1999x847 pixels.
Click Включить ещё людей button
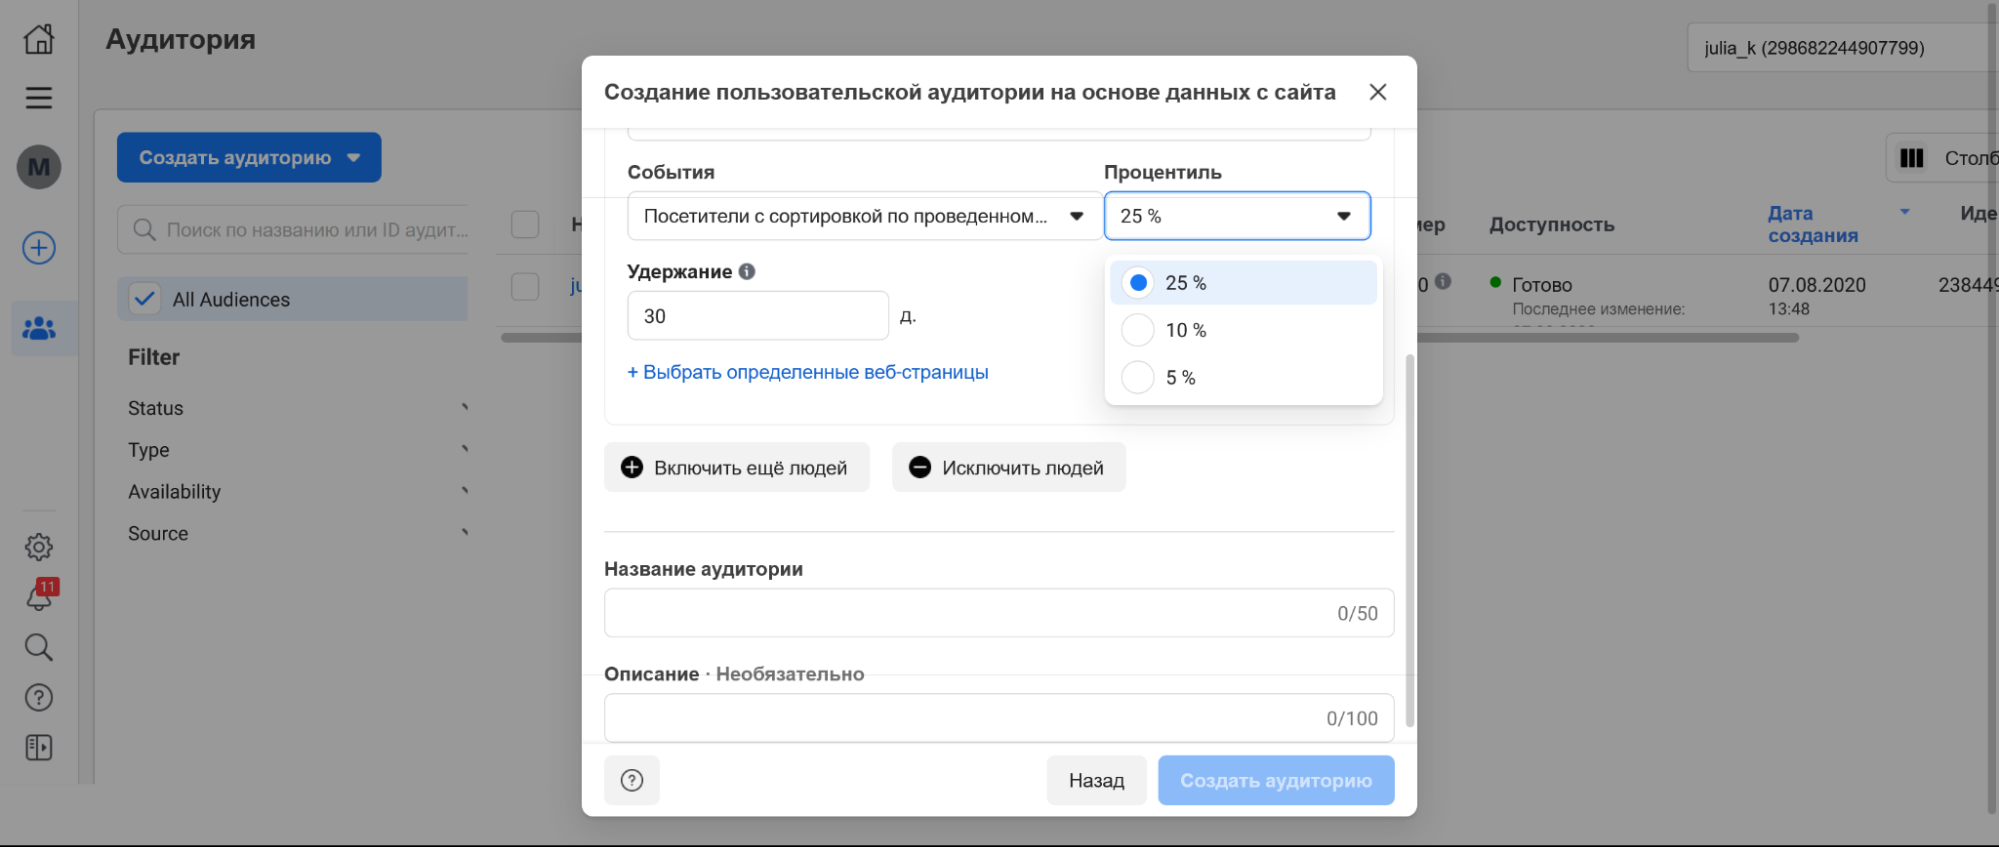(x=737, y=467)
